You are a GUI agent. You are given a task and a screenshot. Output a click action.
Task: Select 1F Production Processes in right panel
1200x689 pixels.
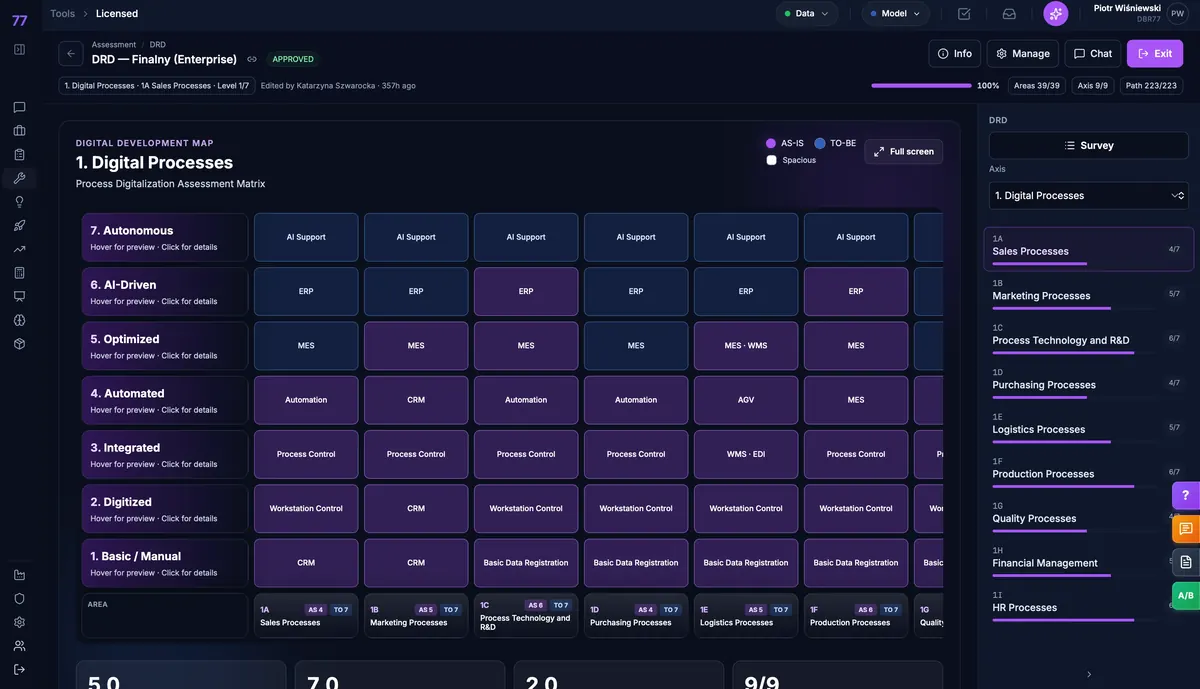(1088, 471)
